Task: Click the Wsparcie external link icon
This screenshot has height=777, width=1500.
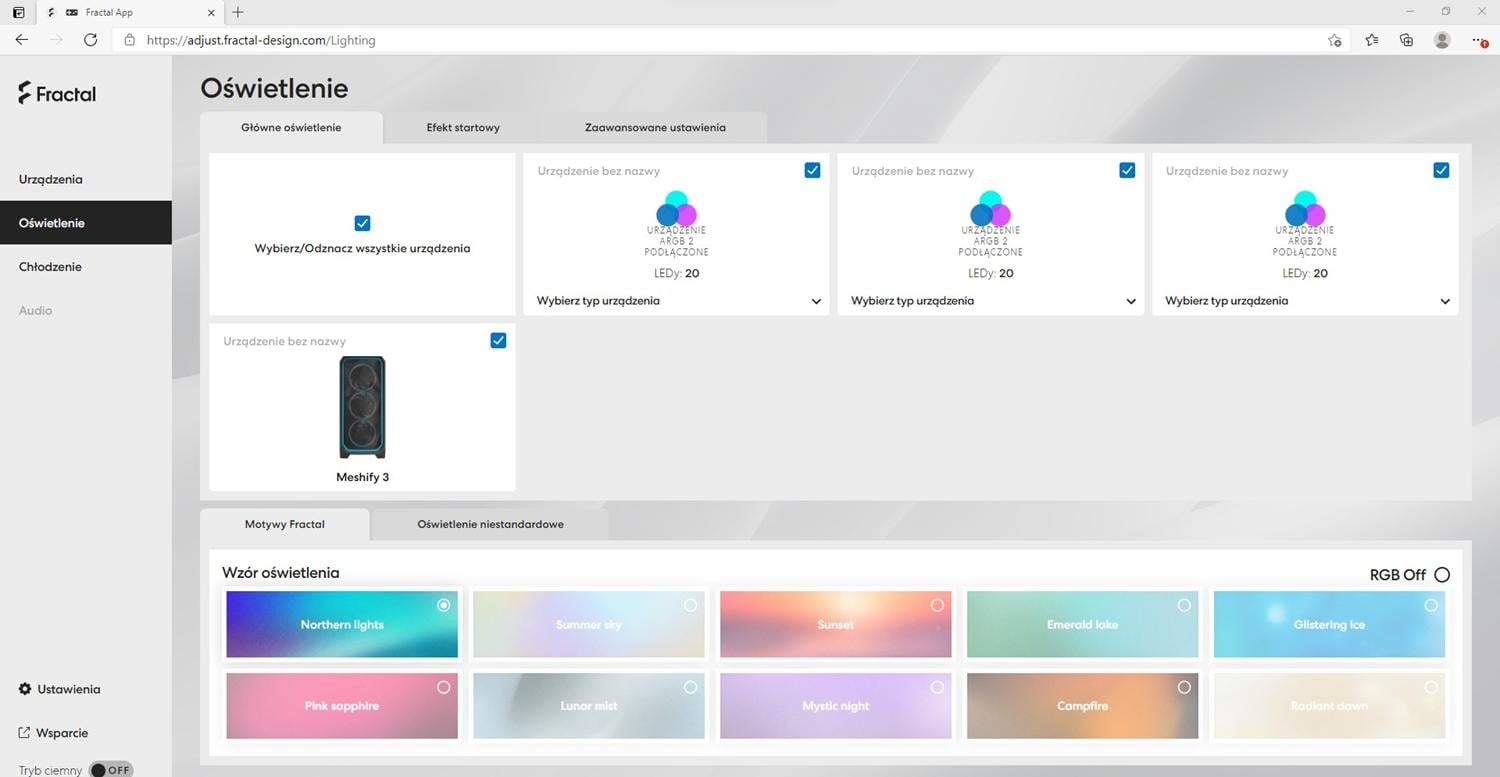Action: (x=25, y=733)
